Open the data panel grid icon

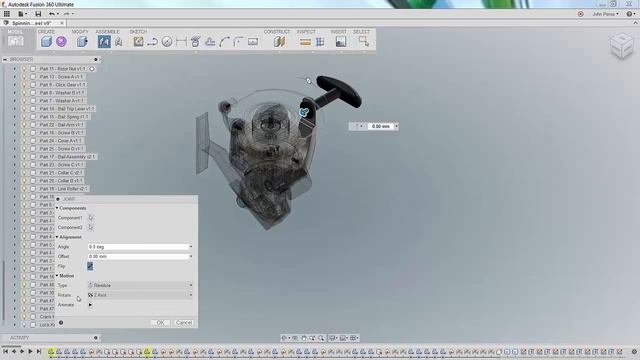pos(7,14)
